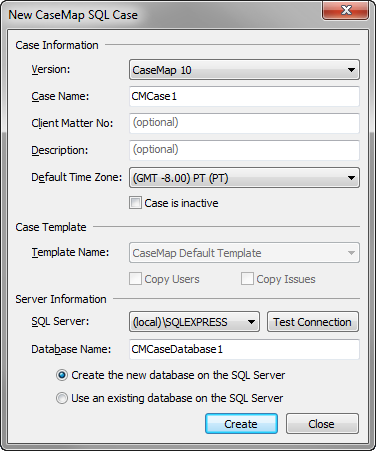Check the Copy Issues checkbox
The height and width of the screenshot is (451, 376).
click(247, 279)
